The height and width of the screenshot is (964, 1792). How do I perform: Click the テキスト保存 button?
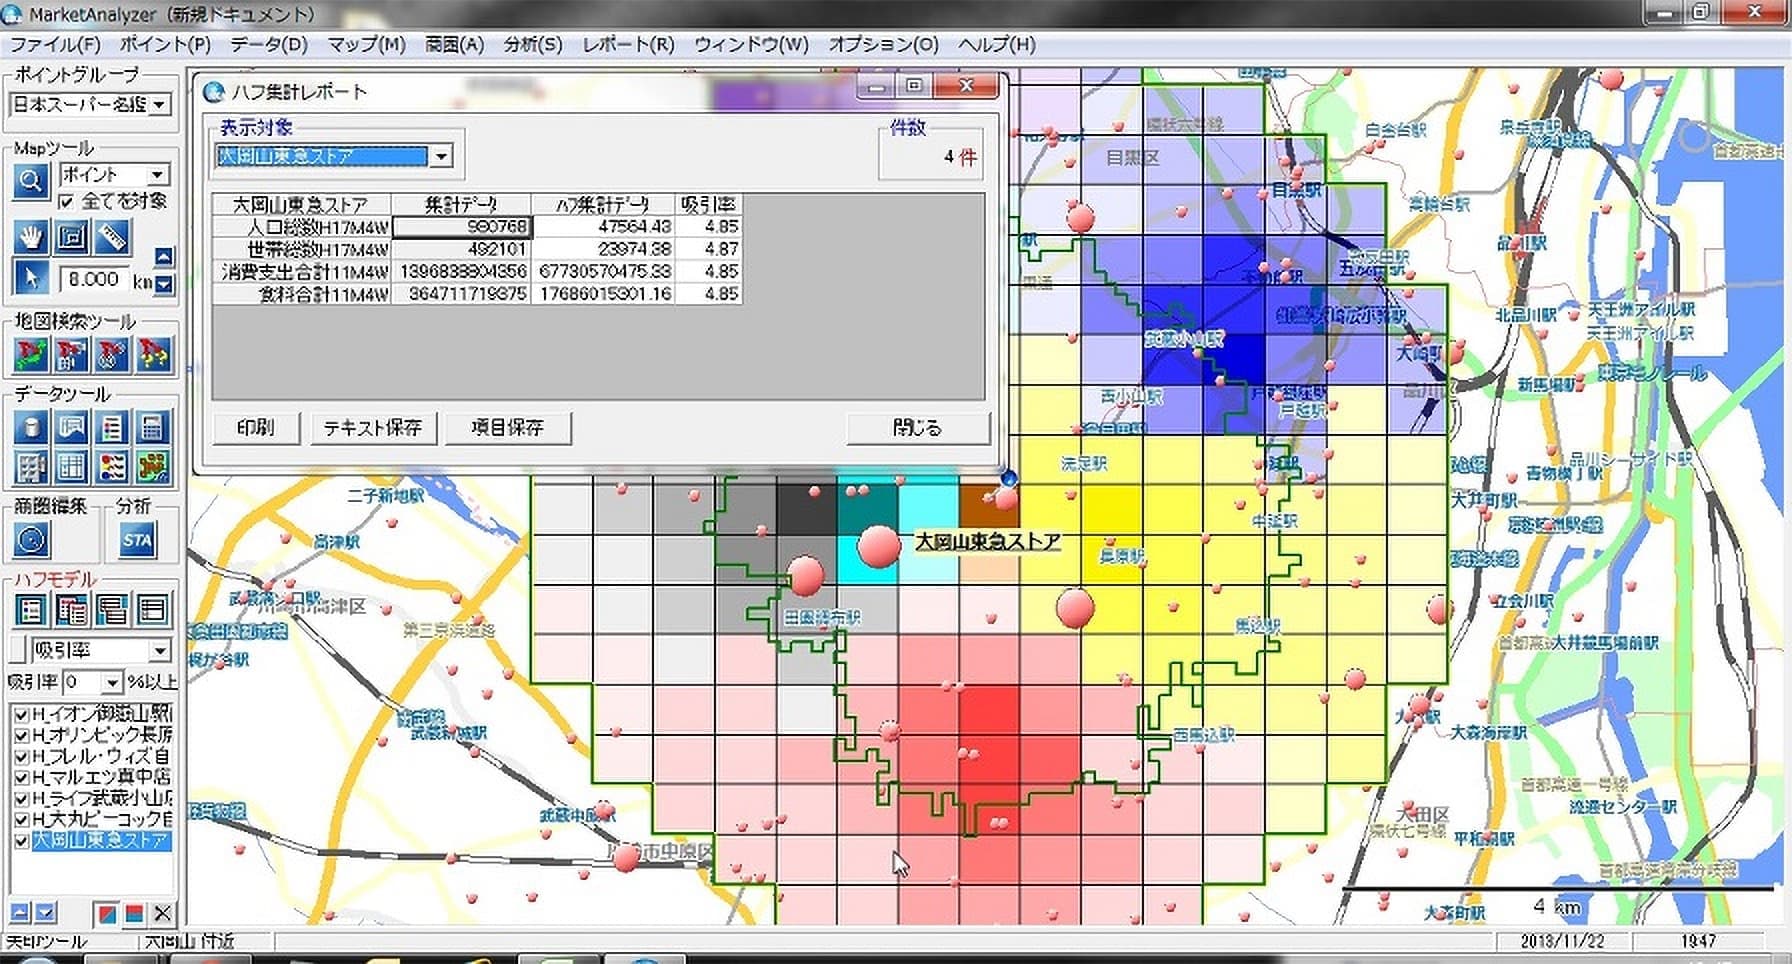[372, 427]
